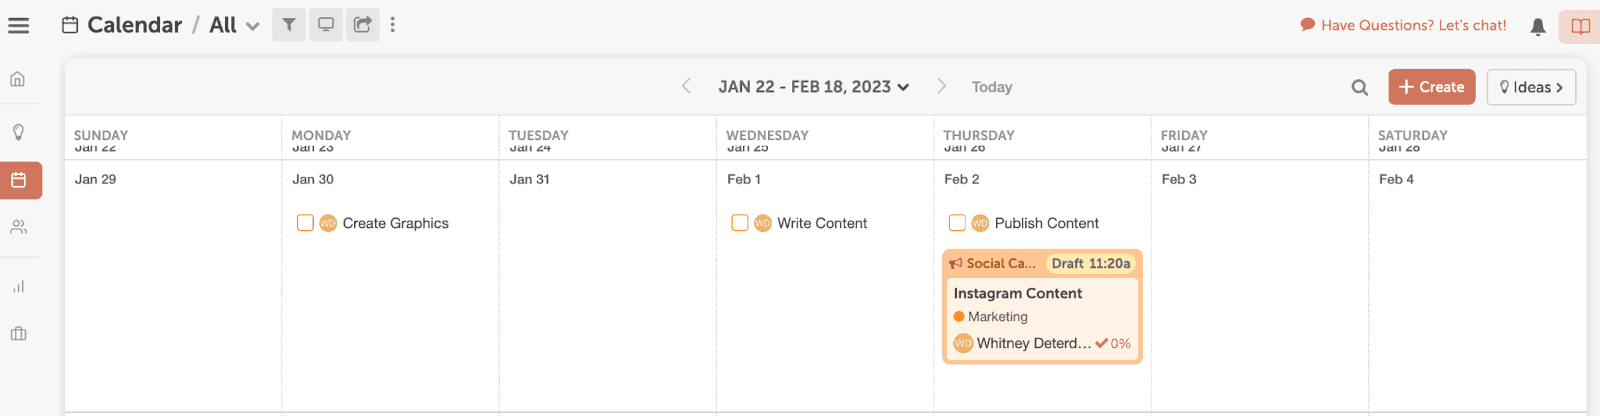Check the Publish Content task checkbox
The height and width of the screenshot is (416, 1600).
[x=957, y=223]
